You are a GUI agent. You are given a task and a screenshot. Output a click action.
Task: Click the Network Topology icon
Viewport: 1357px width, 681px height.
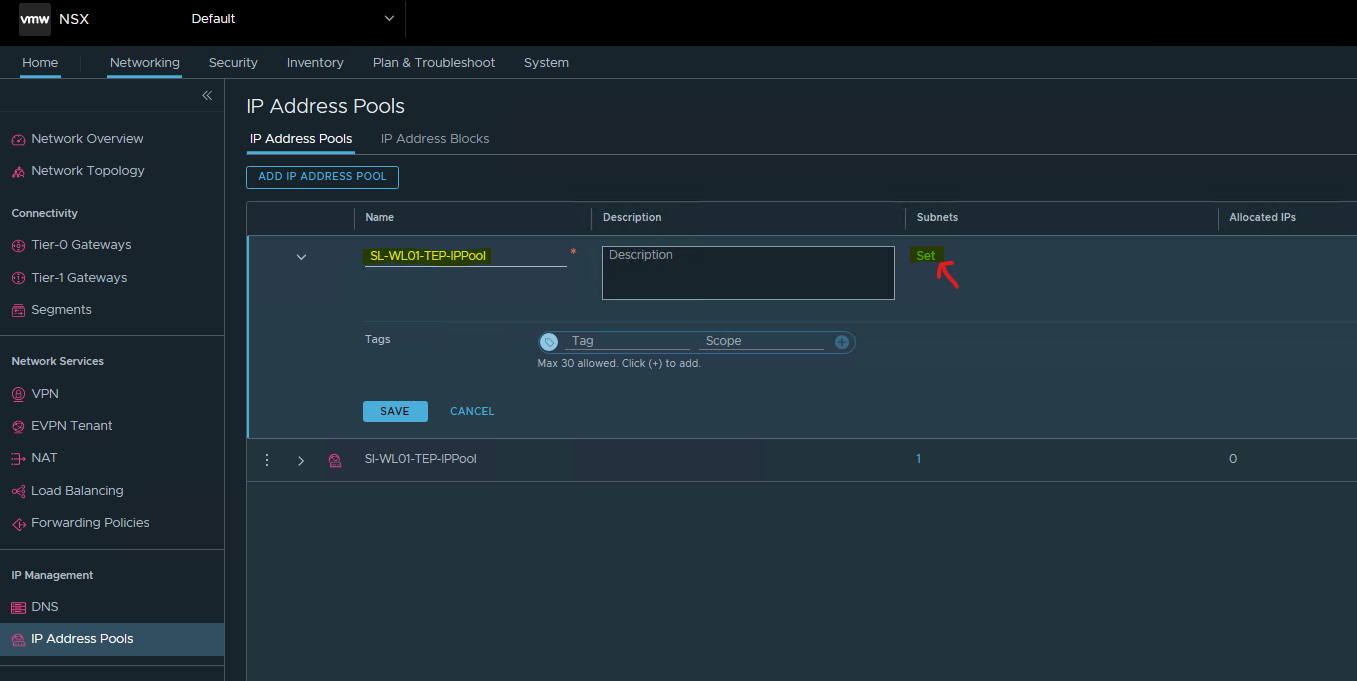point(18,171)
